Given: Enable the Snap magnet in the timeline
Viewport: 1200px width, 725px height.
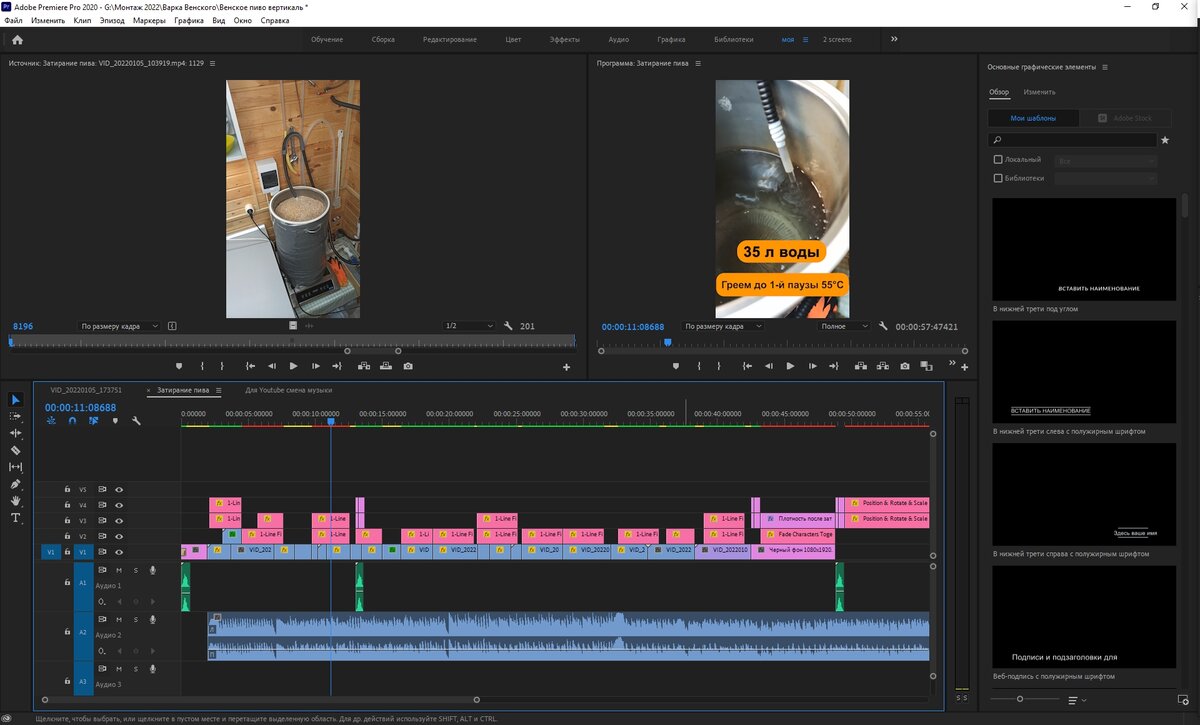Looking at the screenshot, I should (x=72, y=420).
